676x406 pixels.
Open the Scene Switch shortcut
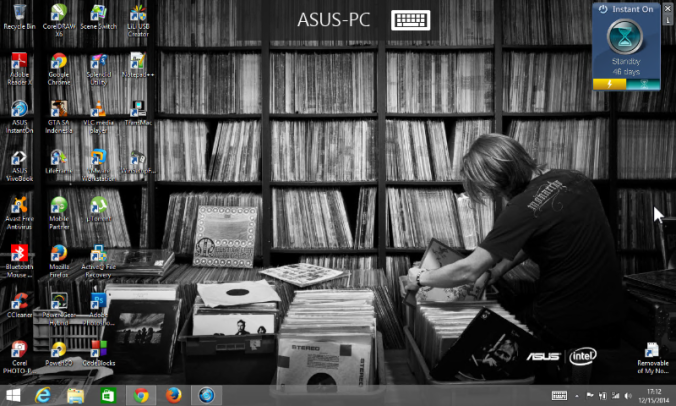(98, 16)
